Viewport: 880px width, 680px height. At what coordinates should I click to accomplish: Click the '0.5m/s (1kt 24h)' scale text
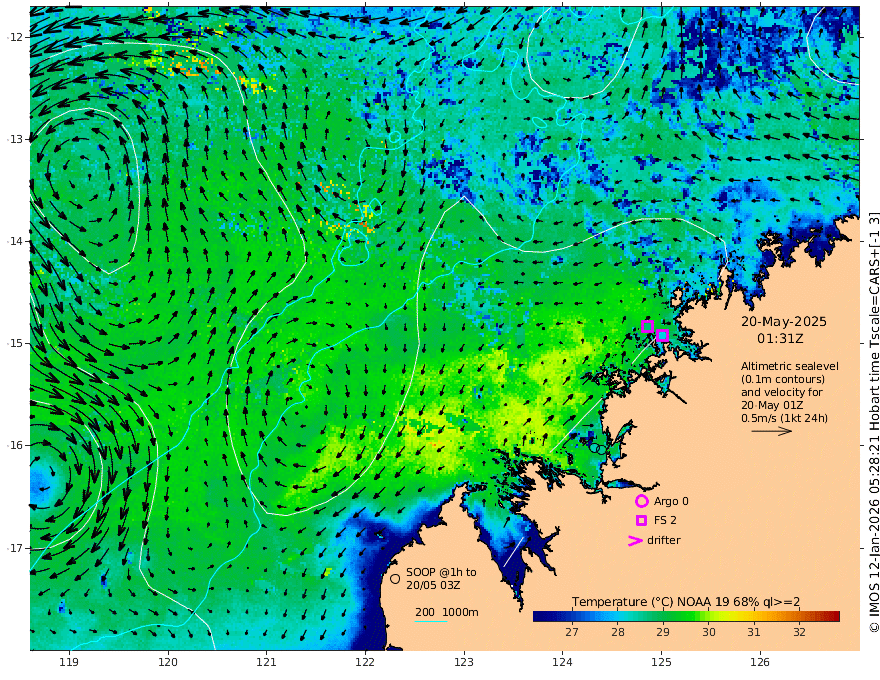click(x=785, y=418)
